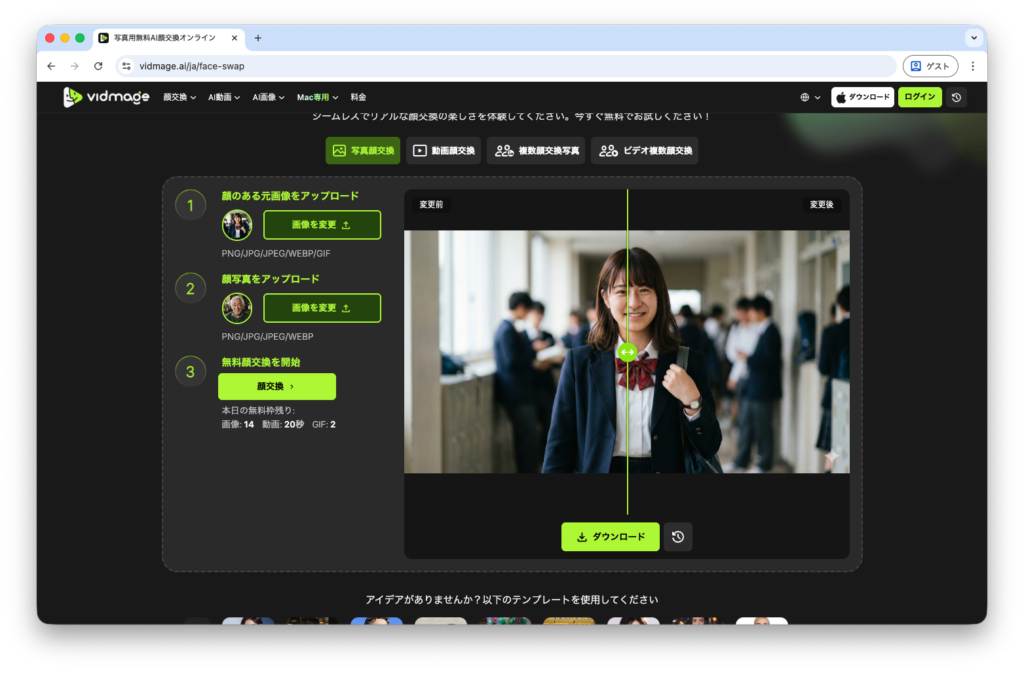Open Chrome three-dot menu
This screenshot has height=673, width=1024.
972,66
